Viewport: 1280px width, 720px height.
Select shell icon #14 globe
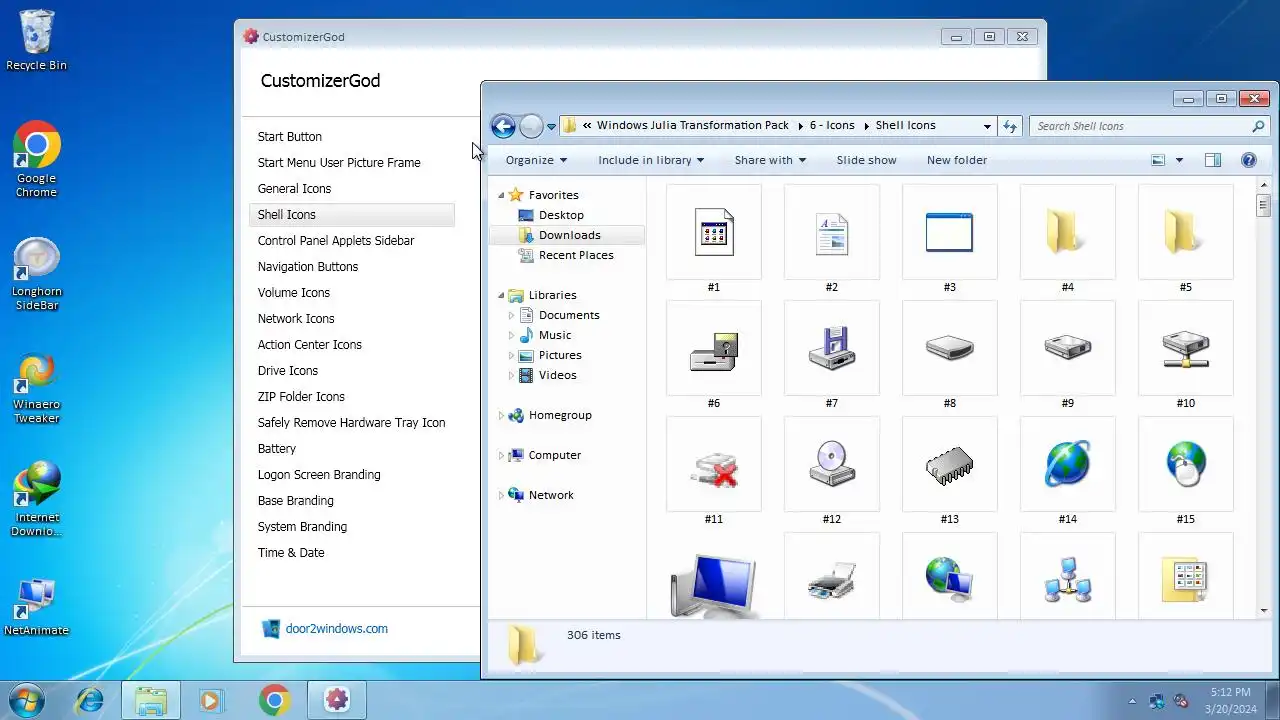[1068, 464]
